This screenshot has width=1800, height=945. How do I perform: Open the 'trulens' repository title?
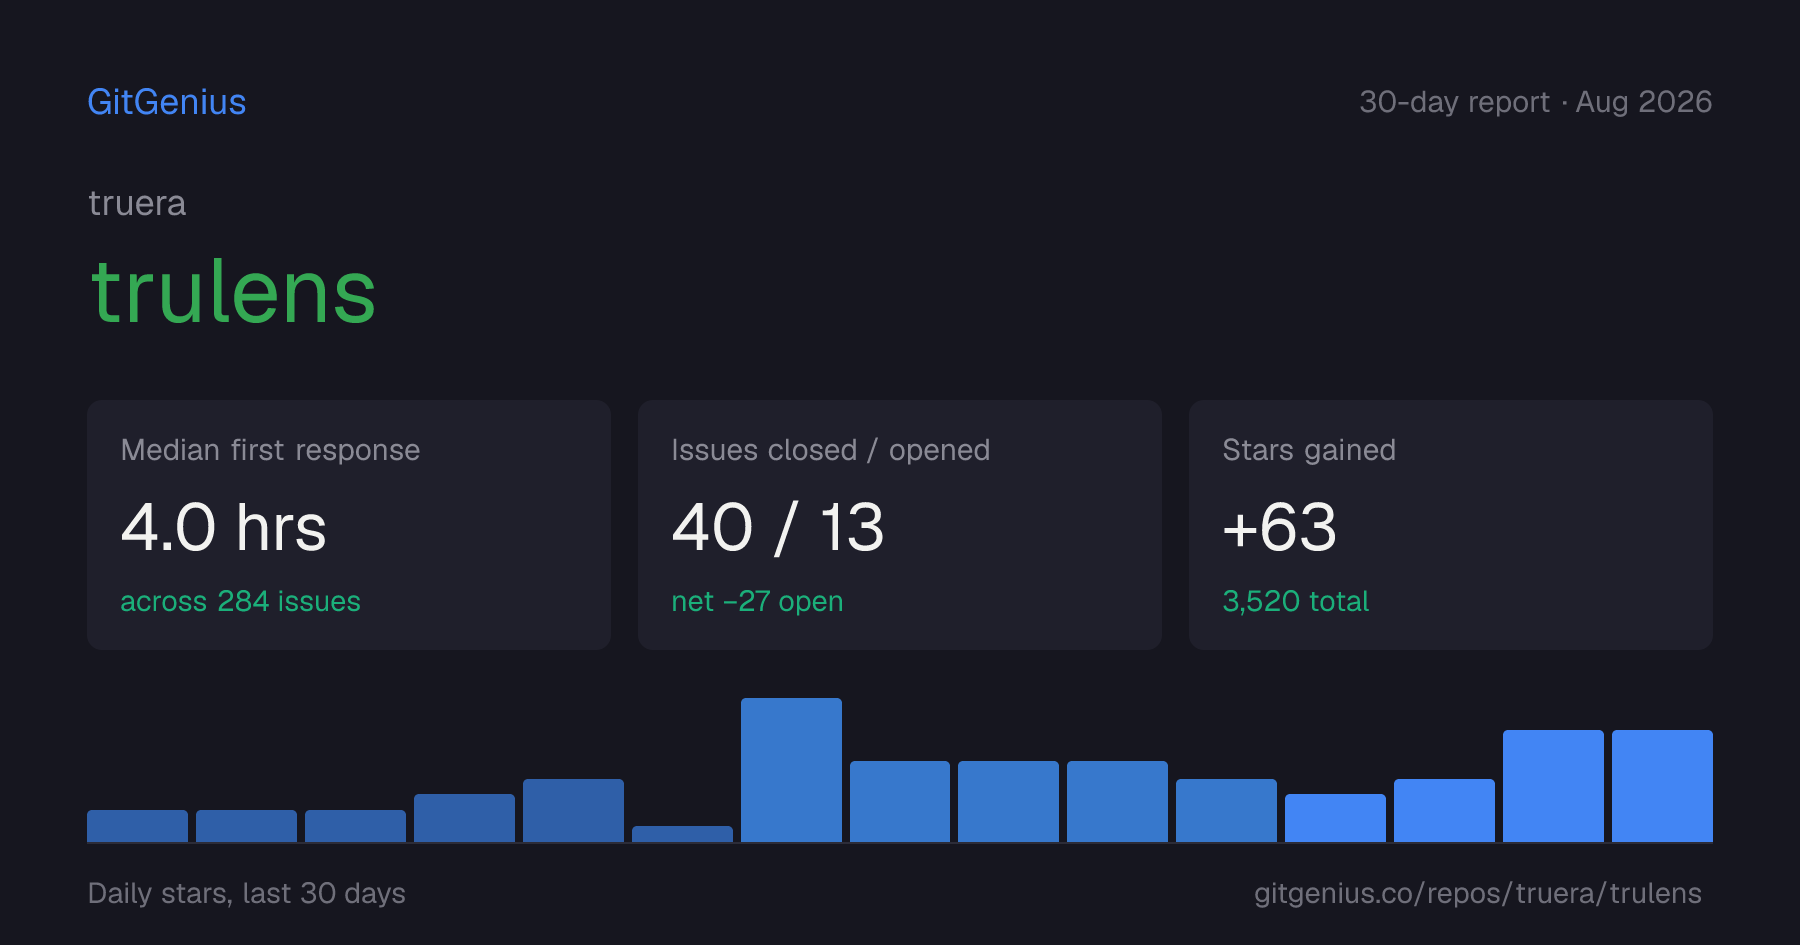[233, 292]
